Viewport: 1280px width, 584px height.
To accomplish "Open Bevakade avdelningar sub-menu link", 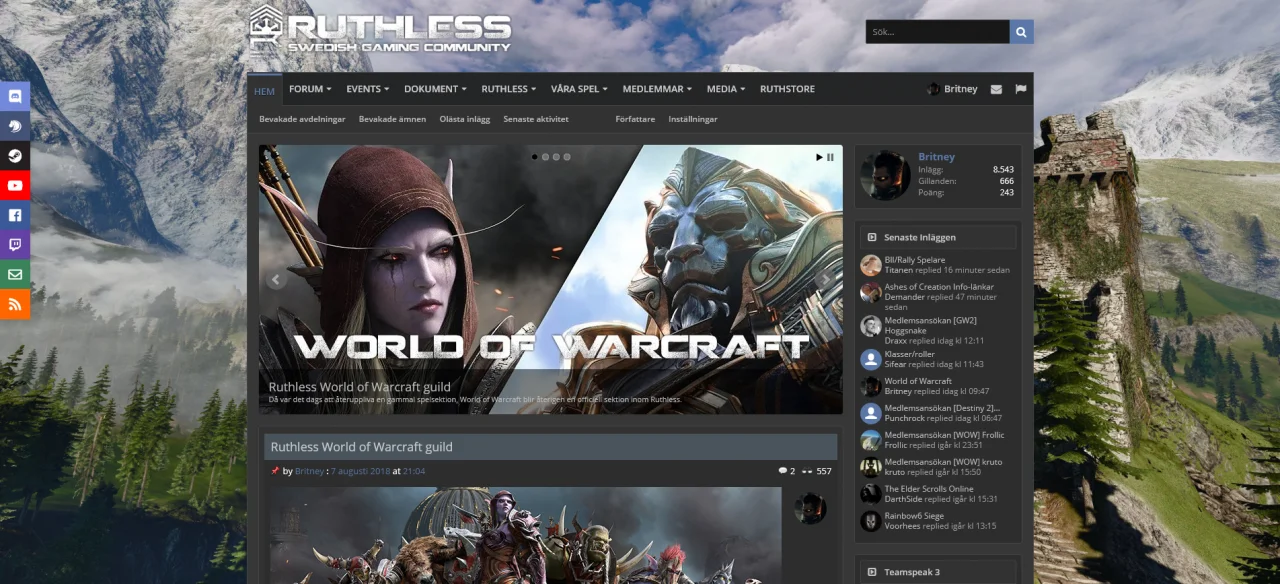I will click(302, 119).
